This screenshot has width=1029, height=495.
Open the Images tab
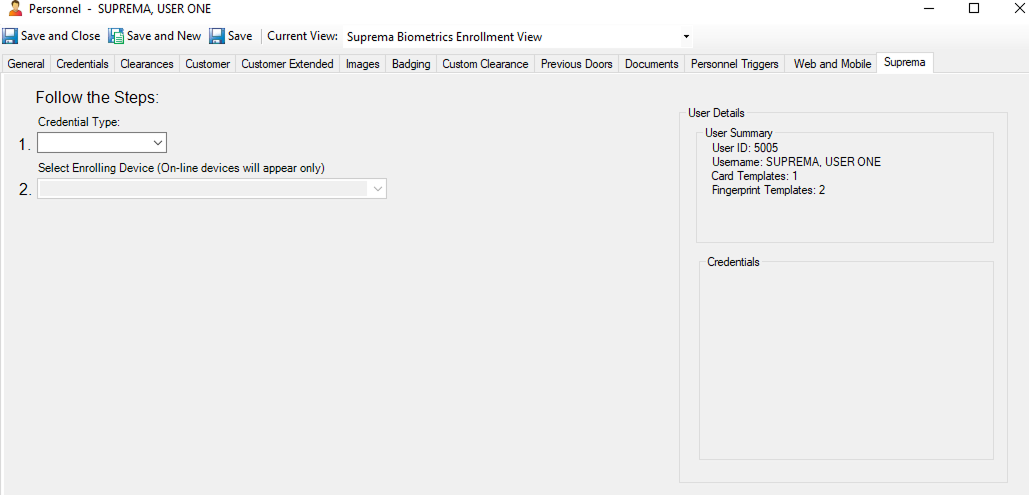tap(362, 64)
